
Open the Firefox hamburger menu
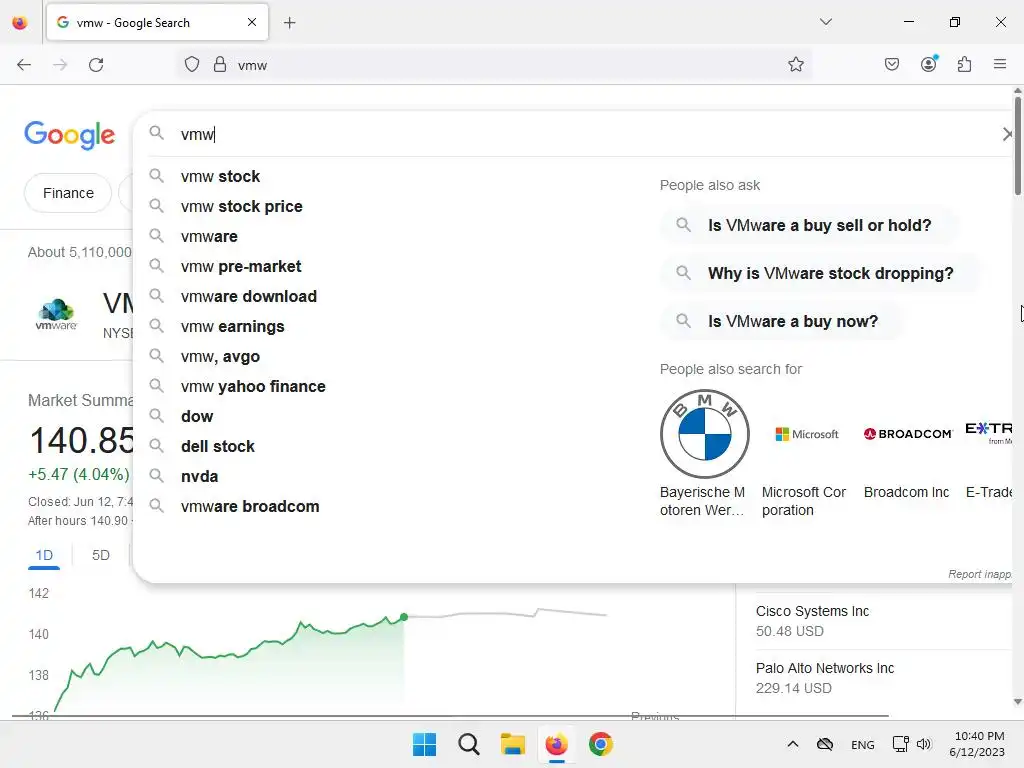(1000, 65)
